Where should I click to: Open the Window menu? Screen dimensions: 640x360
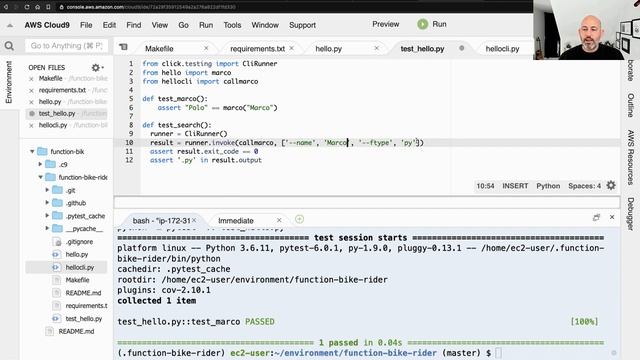[265, 25]
